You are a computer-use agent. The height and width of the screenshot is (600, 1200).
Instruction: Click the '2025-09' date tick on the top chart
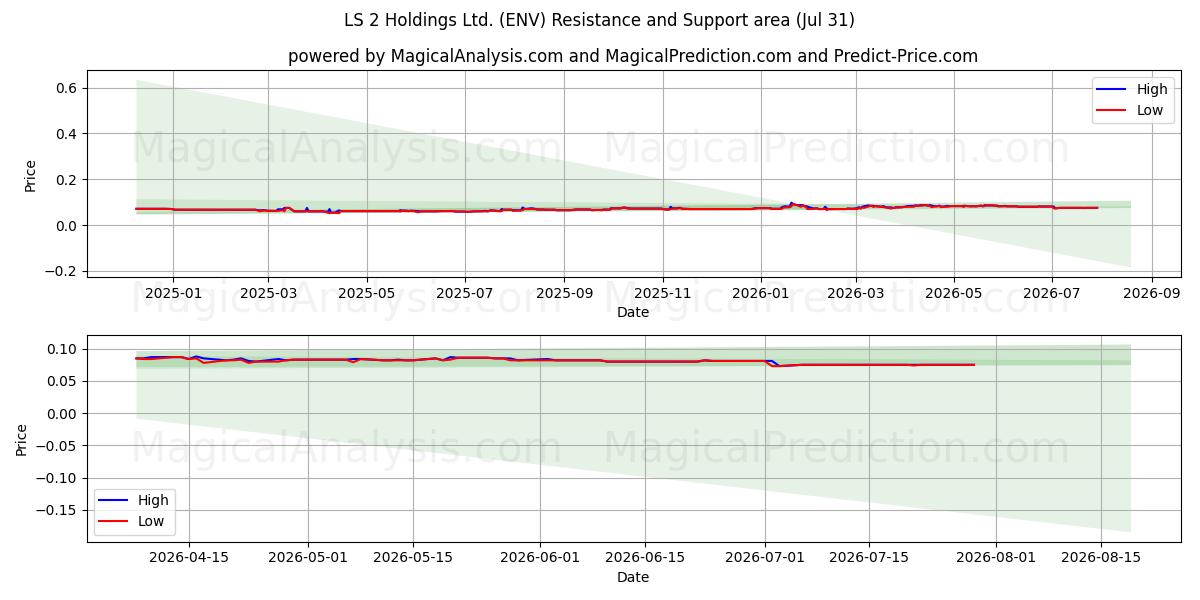point(564,294)
